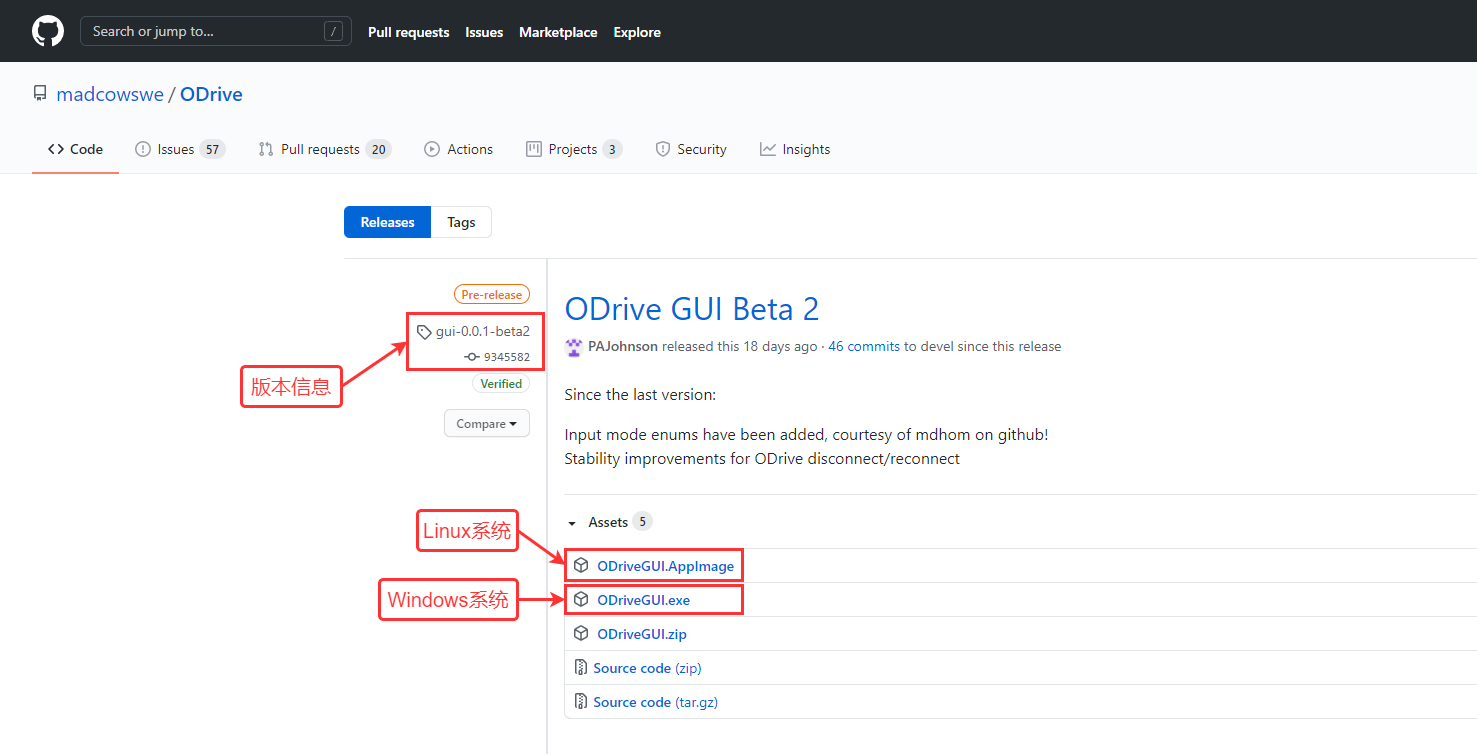Open the tag icon next to gui-0.0.1-beta2
The width and height of the screenshot is (1477, 755).
425,330
